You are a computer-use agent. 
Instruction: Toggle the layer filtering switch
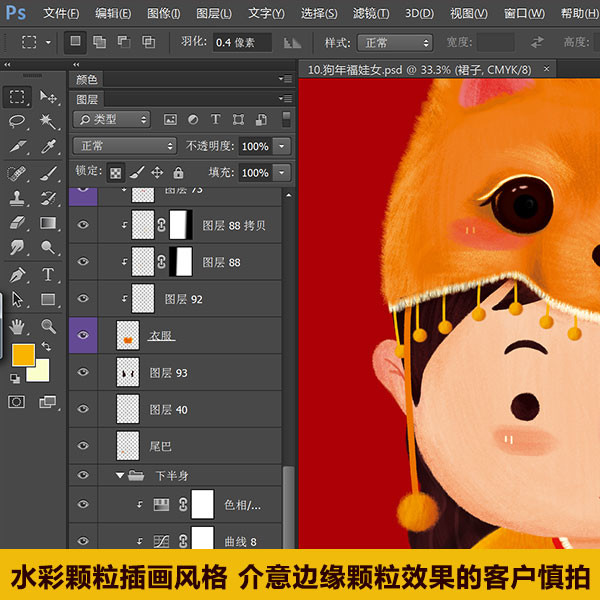[286, 119]
